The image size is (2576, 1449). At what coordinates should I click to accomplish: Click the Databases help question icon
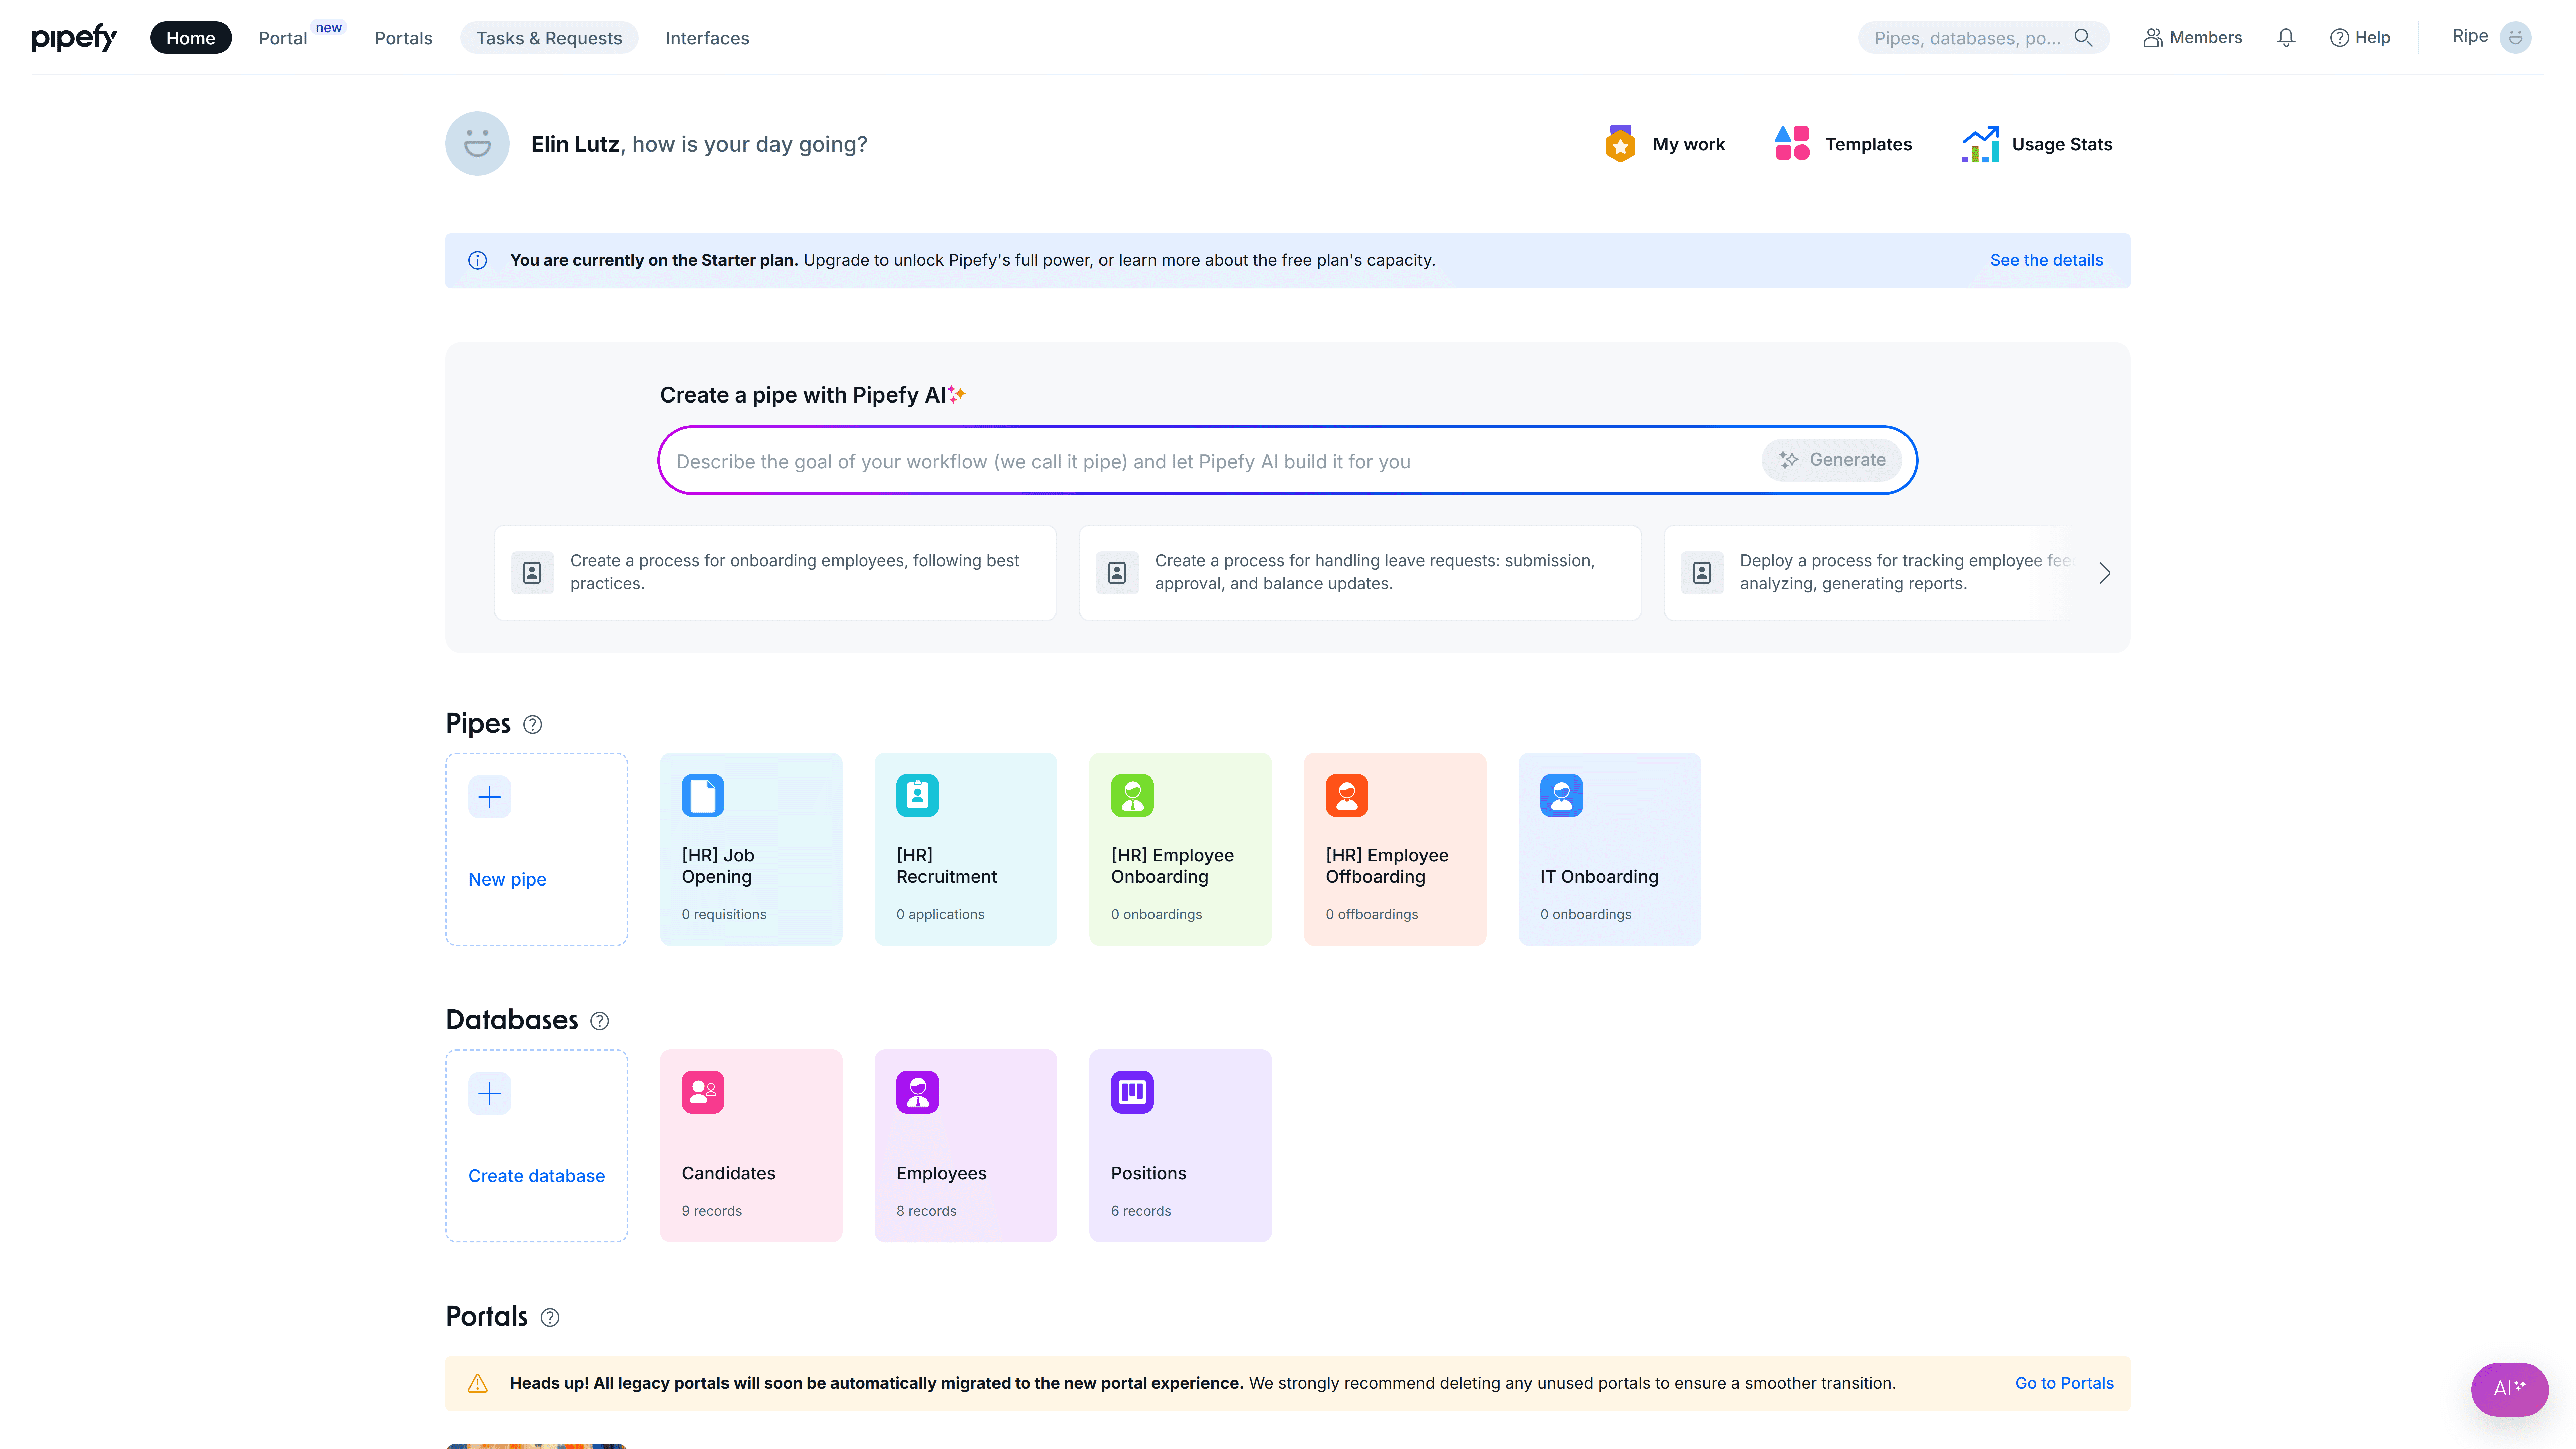coord(600,1021)
